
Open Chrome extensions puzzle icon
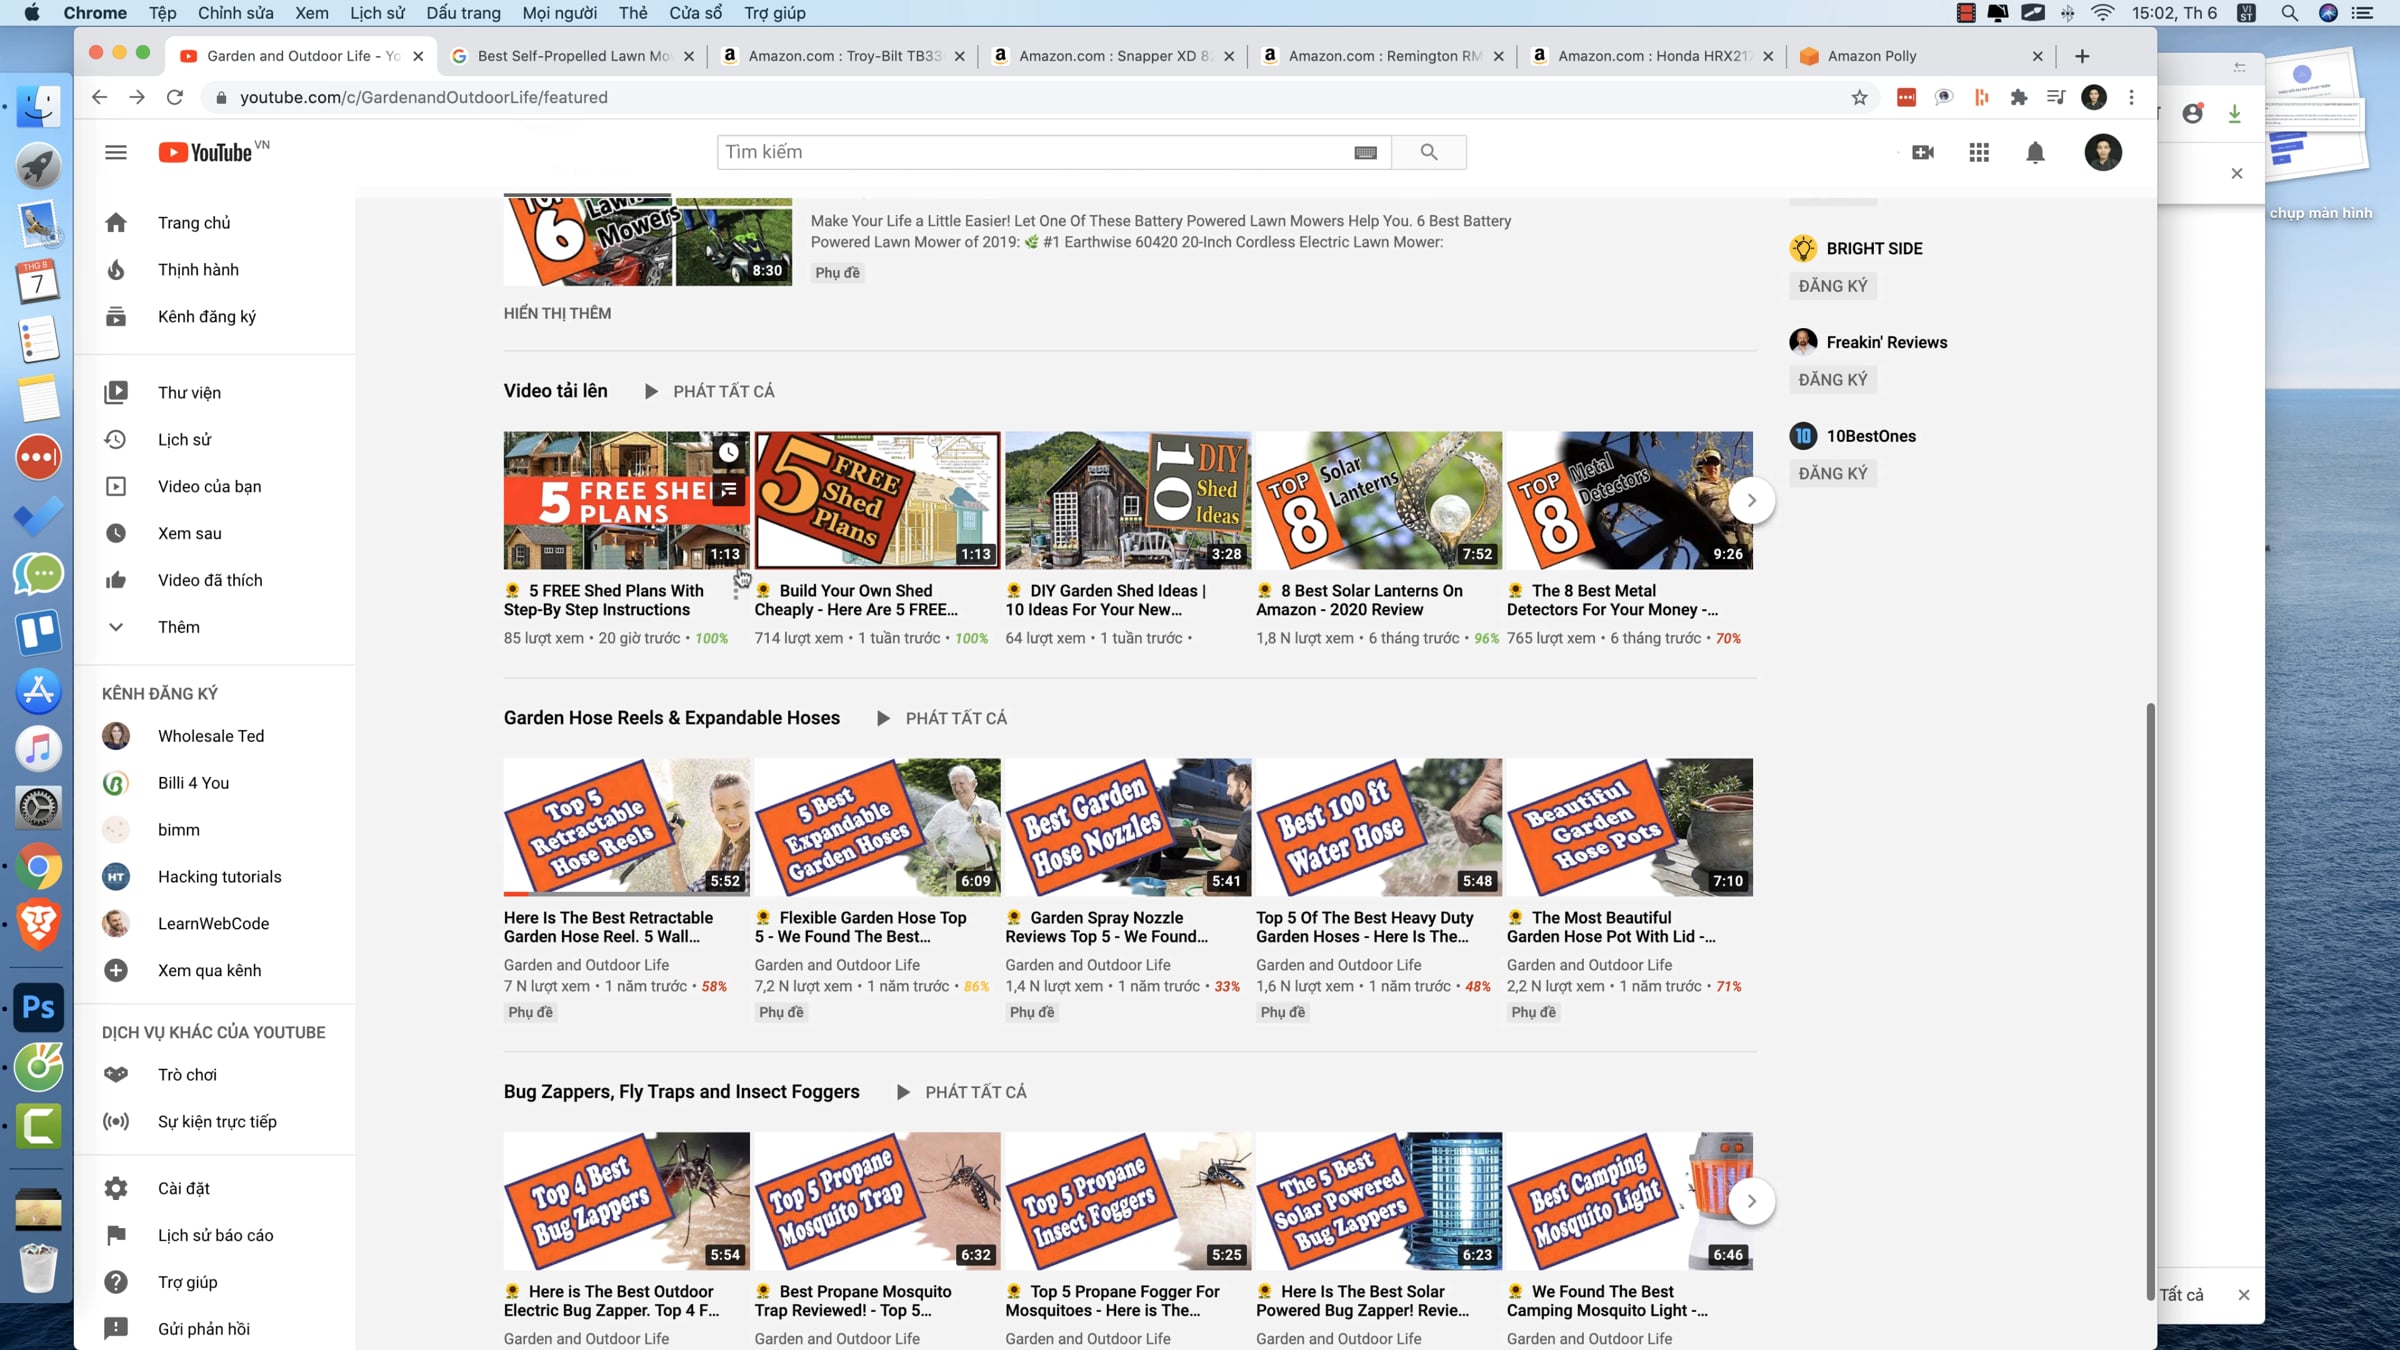(2018, 97)
